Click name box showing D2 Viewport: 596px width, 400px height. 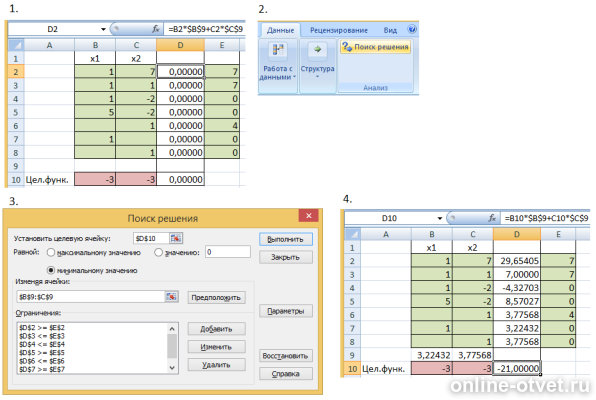(53, 29)
